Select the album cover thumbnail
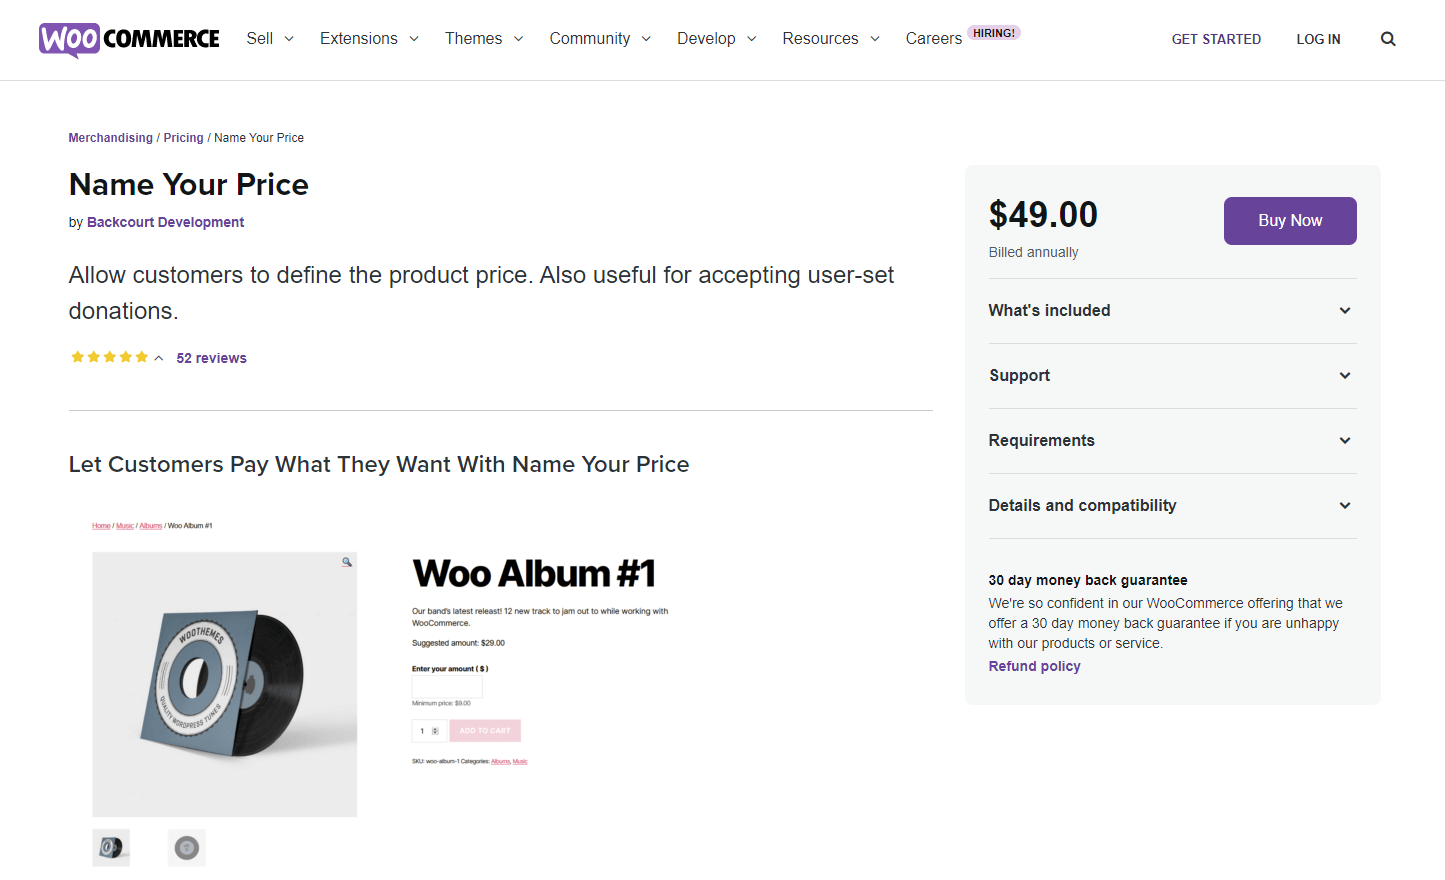Screen dimensions: 1445x880 tap(111, 848)
